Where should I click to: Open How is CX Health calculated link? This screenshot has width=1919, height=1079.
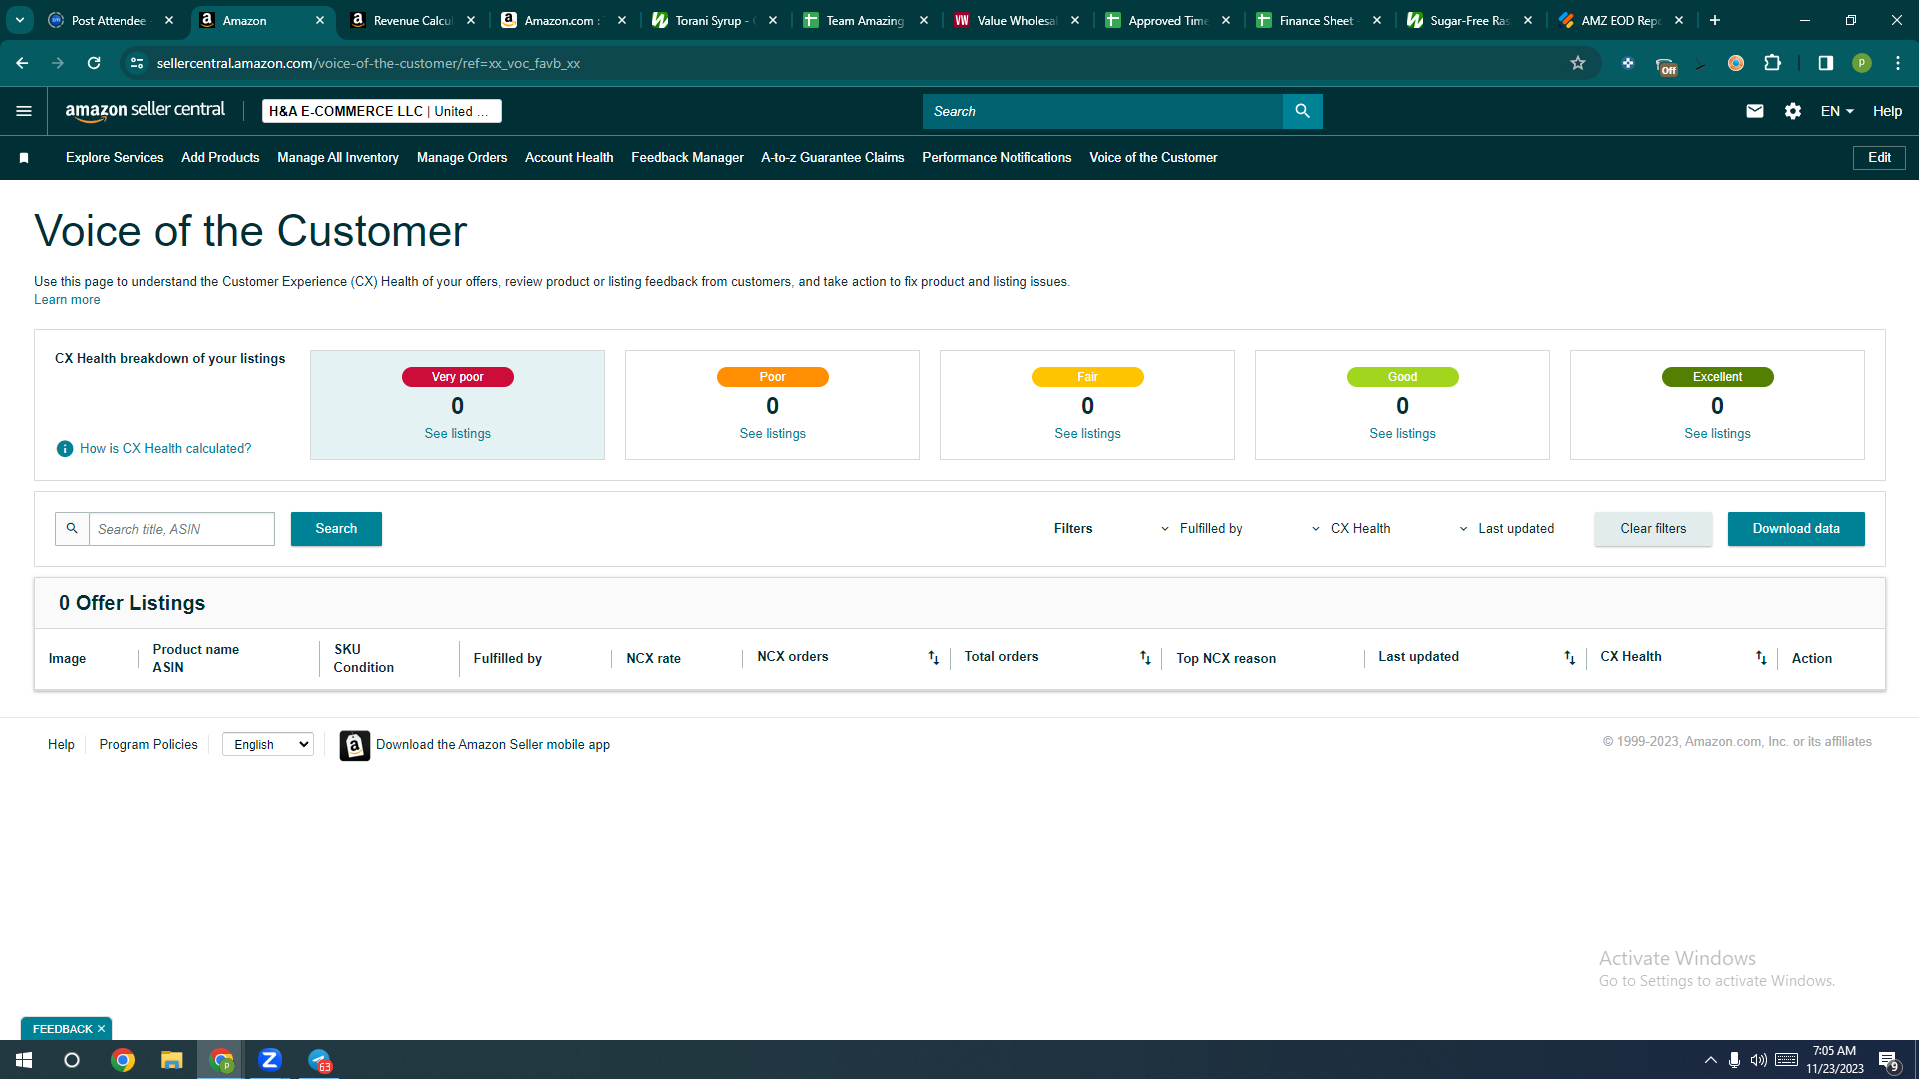[166, 449]
